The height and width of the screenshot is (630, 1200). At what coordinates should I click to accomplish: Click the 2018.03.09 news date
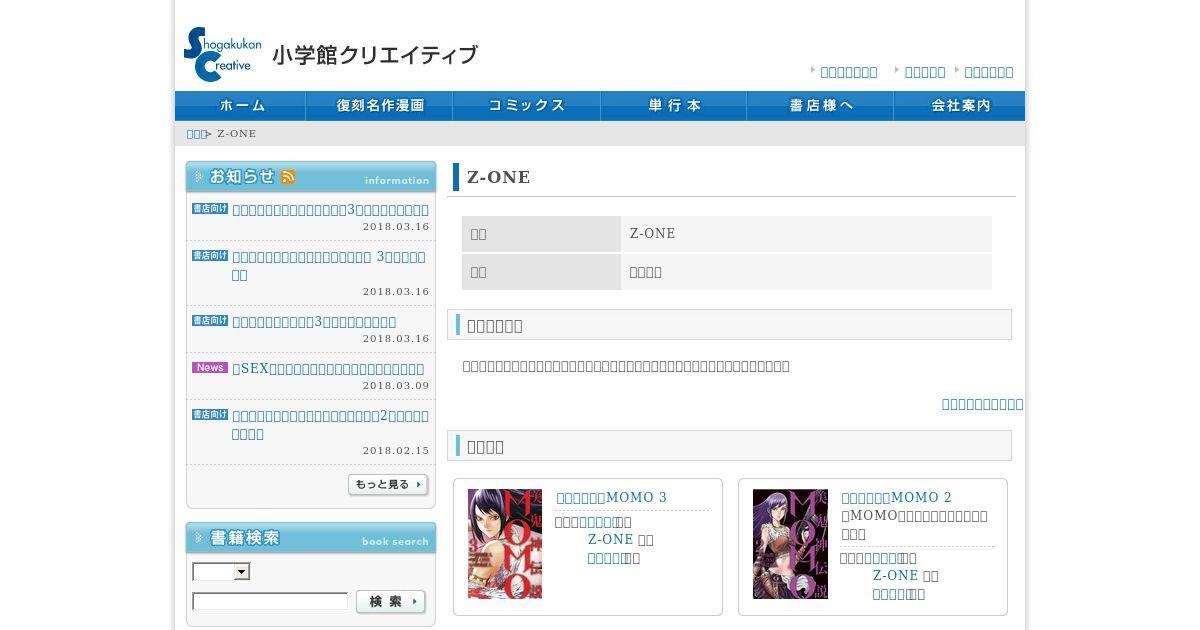point(396,386)
